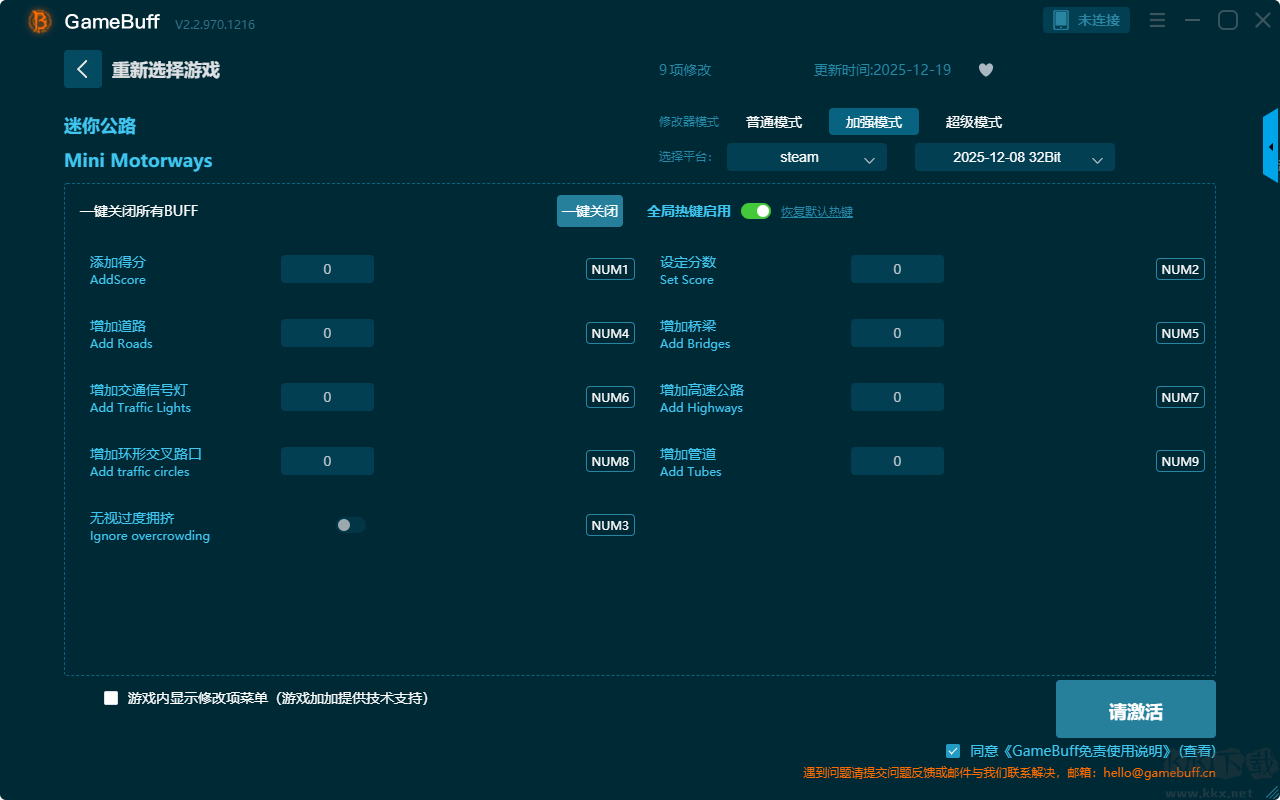The image size is (1280, 800).
Task: Open the hamburger menu in title bar
Action: (x=1157, y=21)
